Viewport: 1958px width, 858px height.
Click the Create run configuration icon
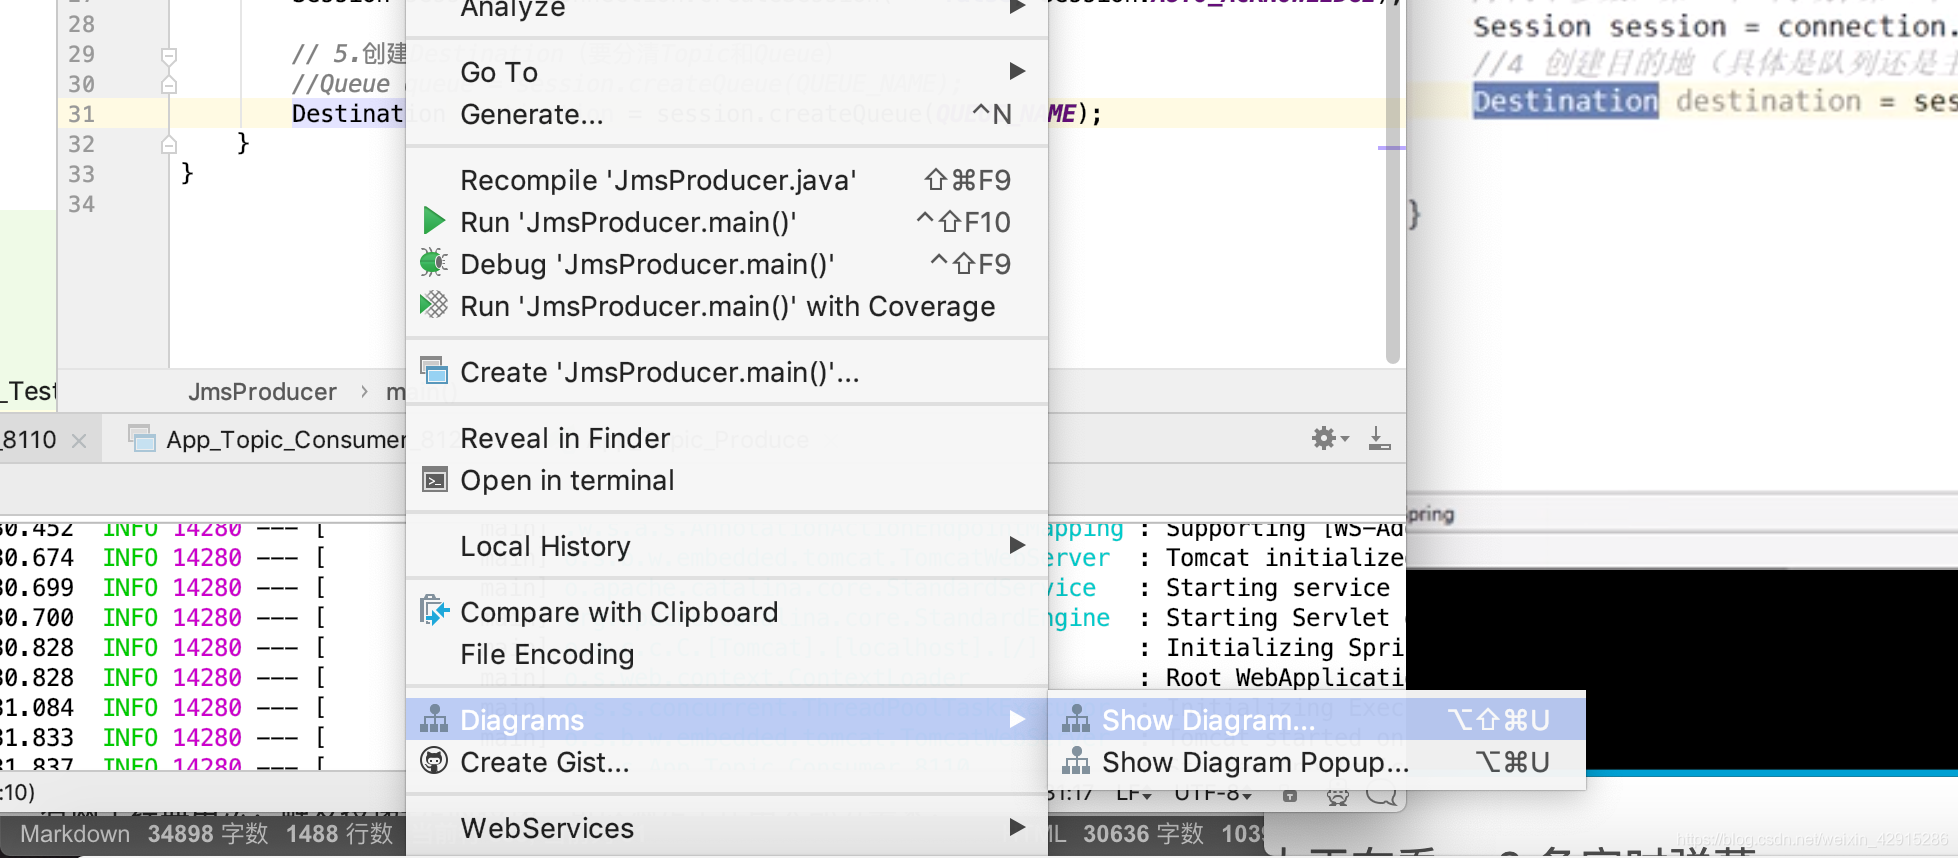pos(434,371)
